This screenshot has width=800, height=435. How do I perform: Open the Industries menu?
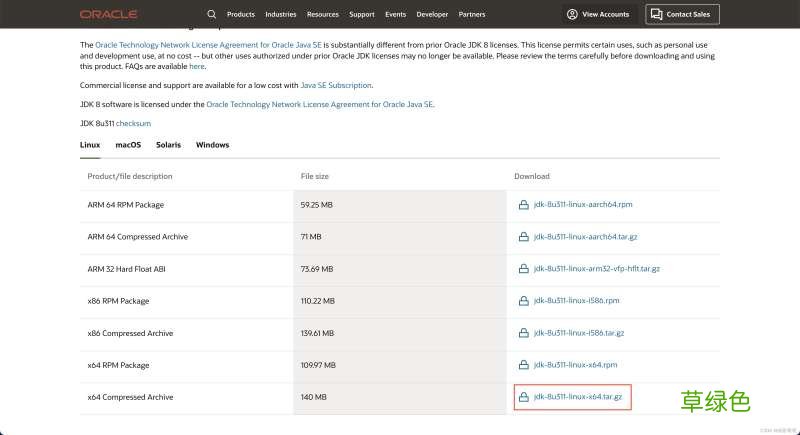[x=280, y=15]
